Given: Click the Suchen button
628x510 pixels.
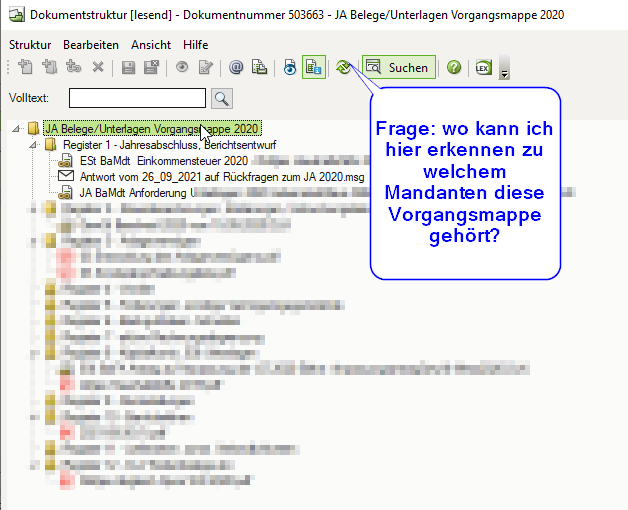Looking at the screenshot, I should click(399, 67).
